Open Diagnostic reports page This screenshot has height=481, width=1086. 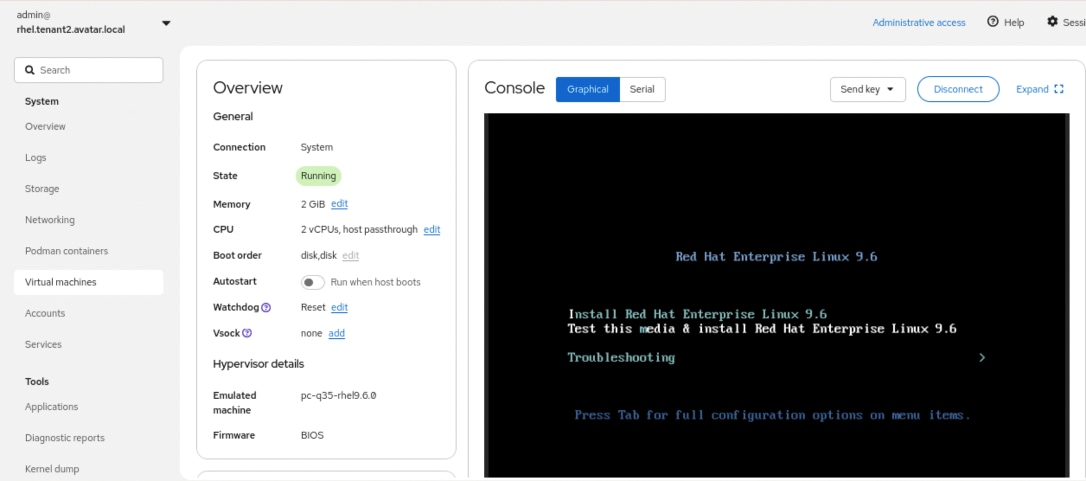(64, 438)
